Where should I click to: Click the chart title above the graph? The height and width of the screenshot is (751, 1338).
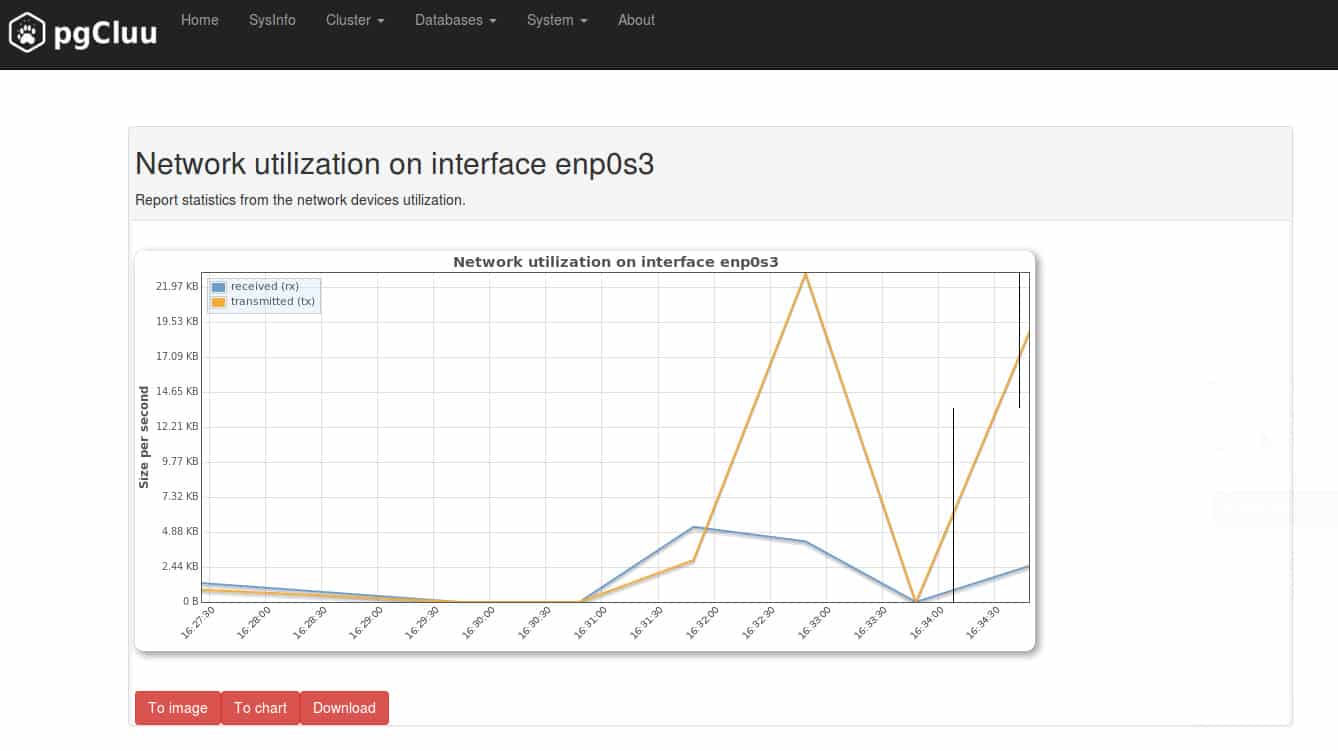tap(615, 262)
